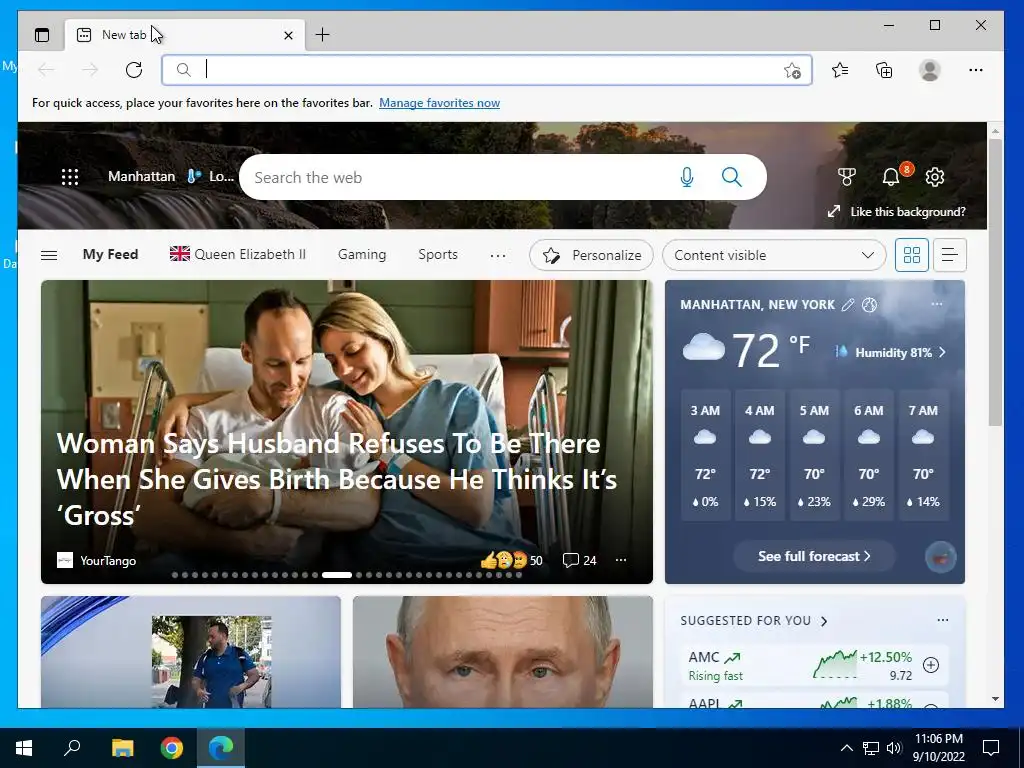The width and height of the screenshot is (1024, 768).
Task: Expand the Content visible dropdown
Action: coord(774,255)
